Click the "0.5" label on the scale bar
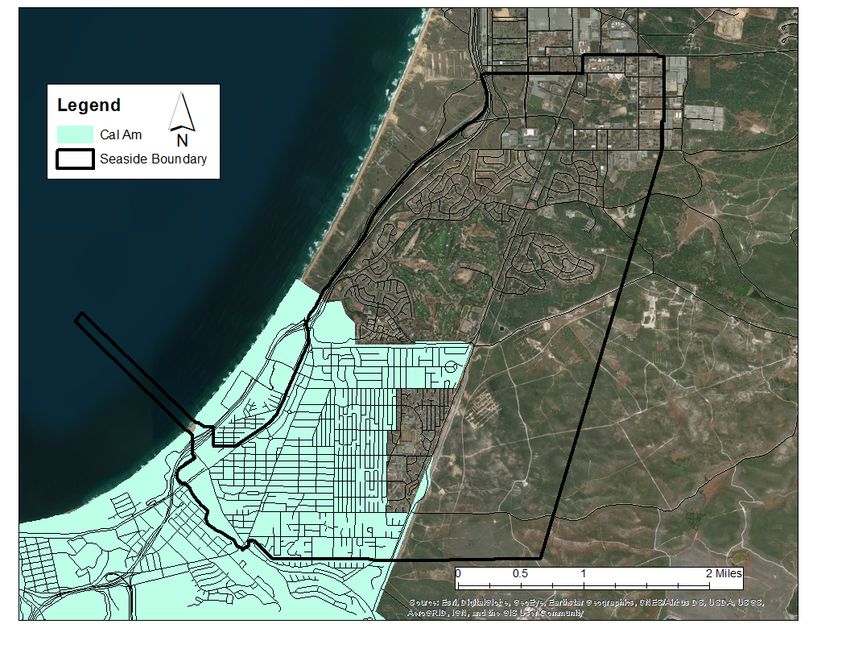The height and width of the screenshot is (657, 850). 520,573
